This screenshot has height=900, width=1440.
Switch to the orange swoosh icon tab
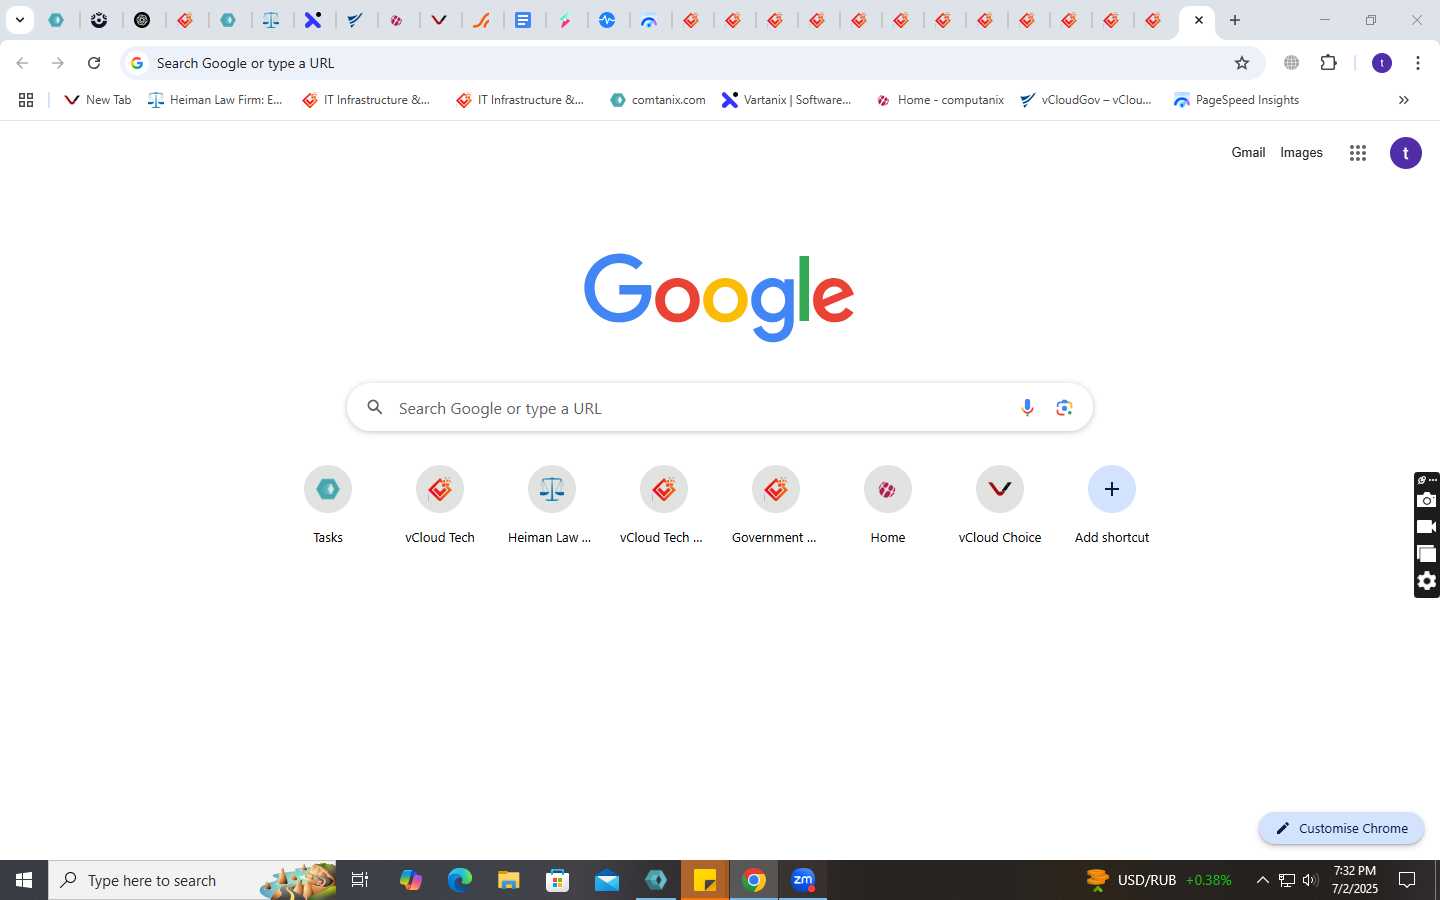coord(481,20)
